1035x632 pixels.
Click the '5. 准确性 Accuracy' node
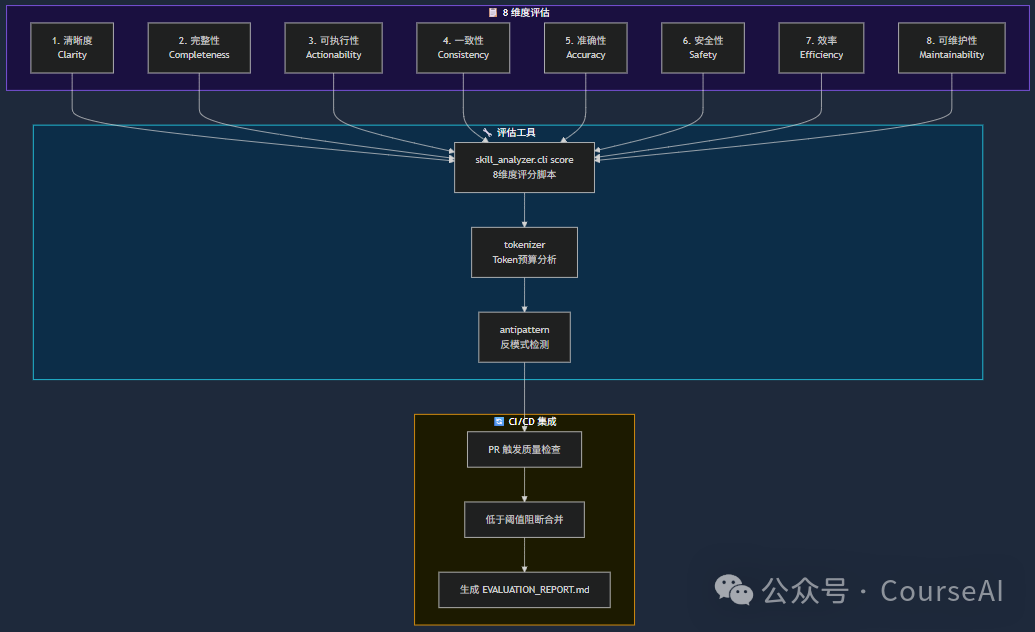pos(585,48)
